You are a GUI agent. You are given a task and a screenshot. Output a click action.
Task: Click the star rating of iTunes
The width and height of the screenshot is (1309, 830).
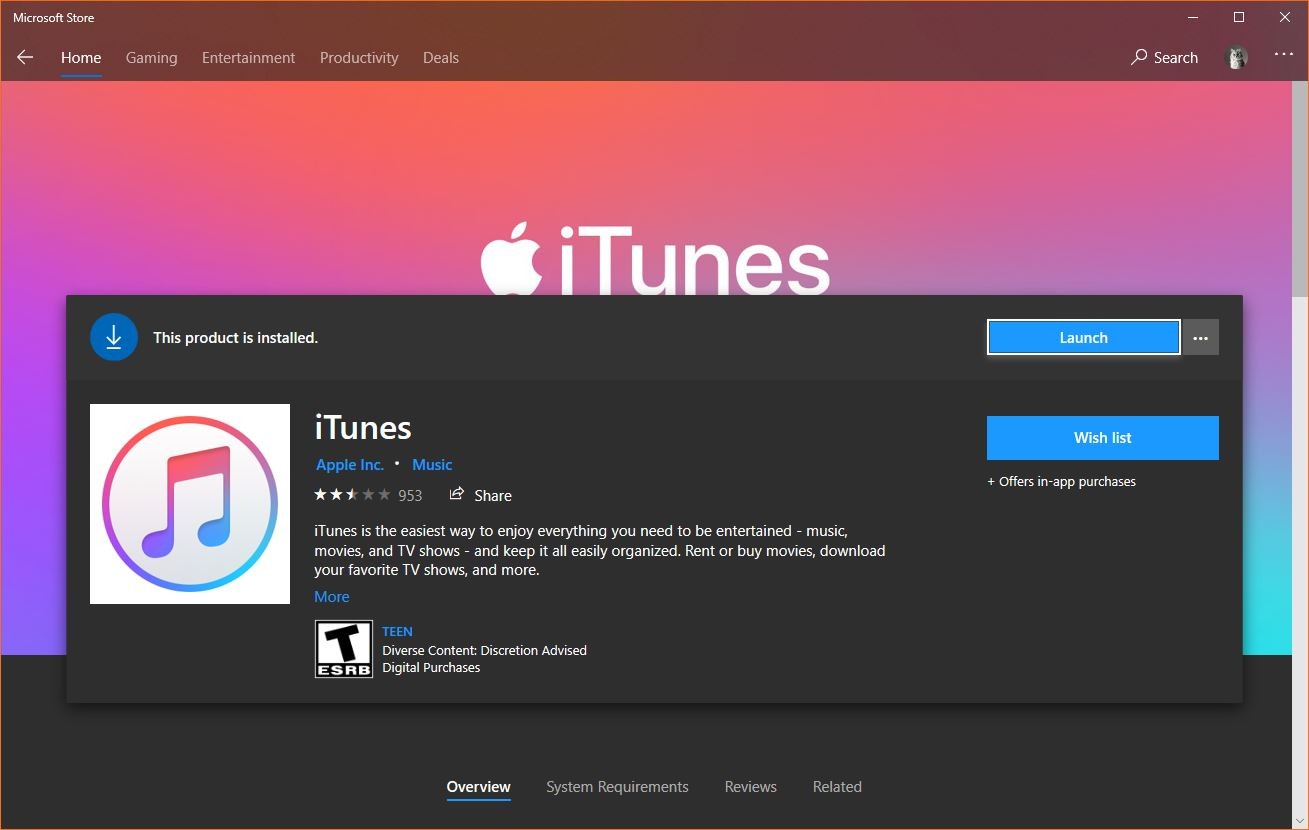(x=352, y=495)
